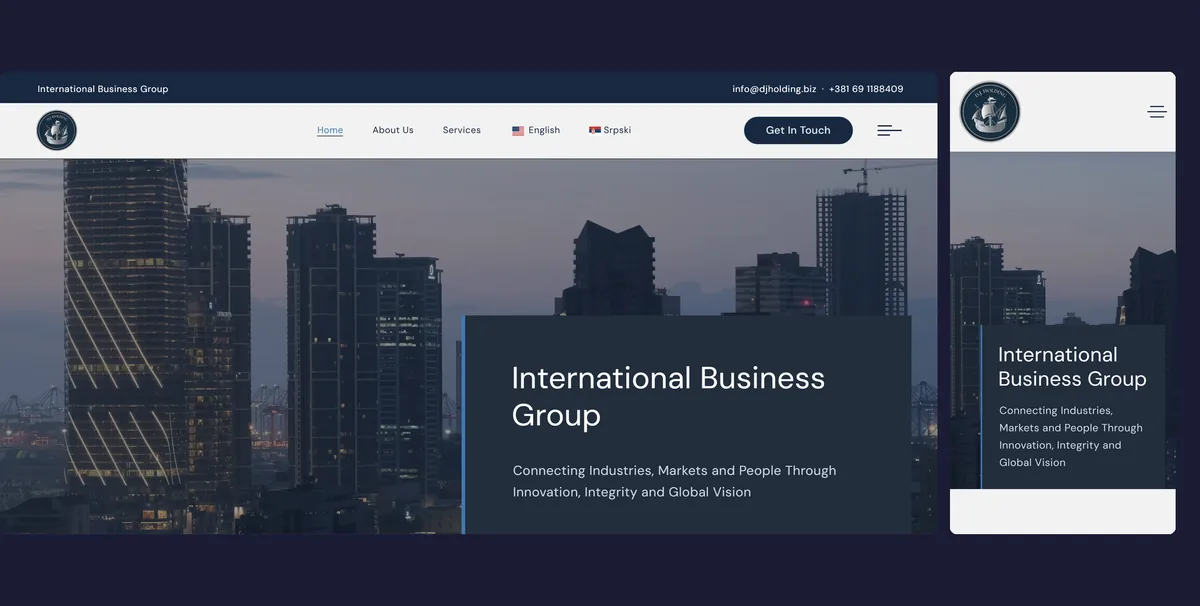The image size is (1200, 606).
Task: Select the Services menu item
Action: (462, 130)
